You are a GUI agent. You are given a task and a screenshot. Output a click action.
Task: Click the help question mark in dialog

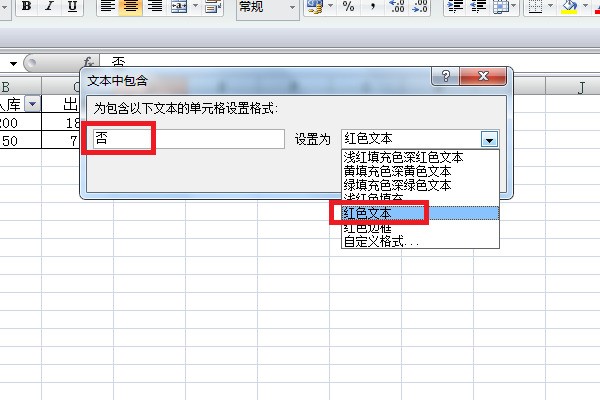(445, 76)
